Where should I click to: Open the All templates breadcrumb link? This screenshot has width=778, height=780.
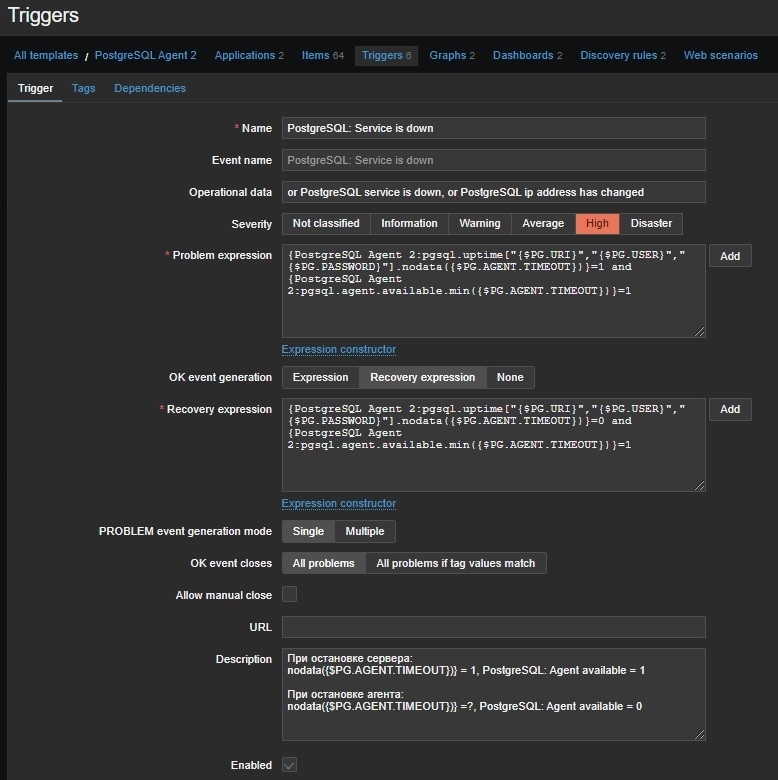point(46,55)
